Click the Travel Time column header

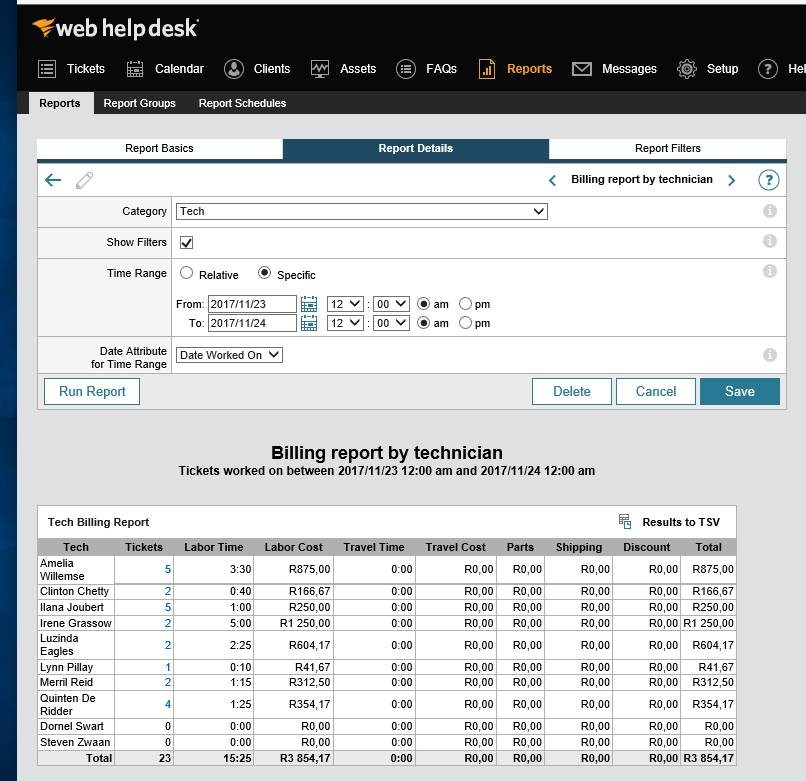coord(374,547)
